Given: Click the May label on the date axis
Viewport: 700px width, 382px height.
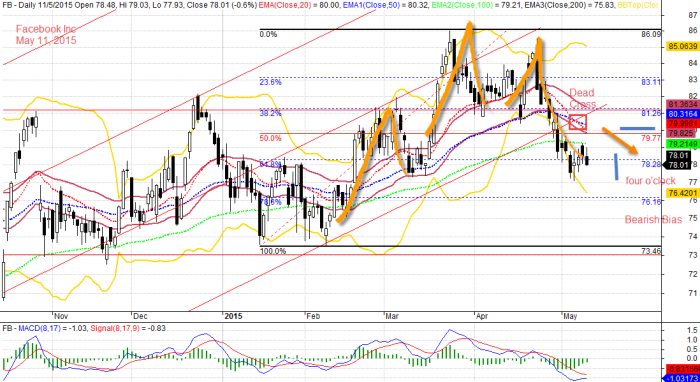Looking at the screenshot, I should 570,316.
